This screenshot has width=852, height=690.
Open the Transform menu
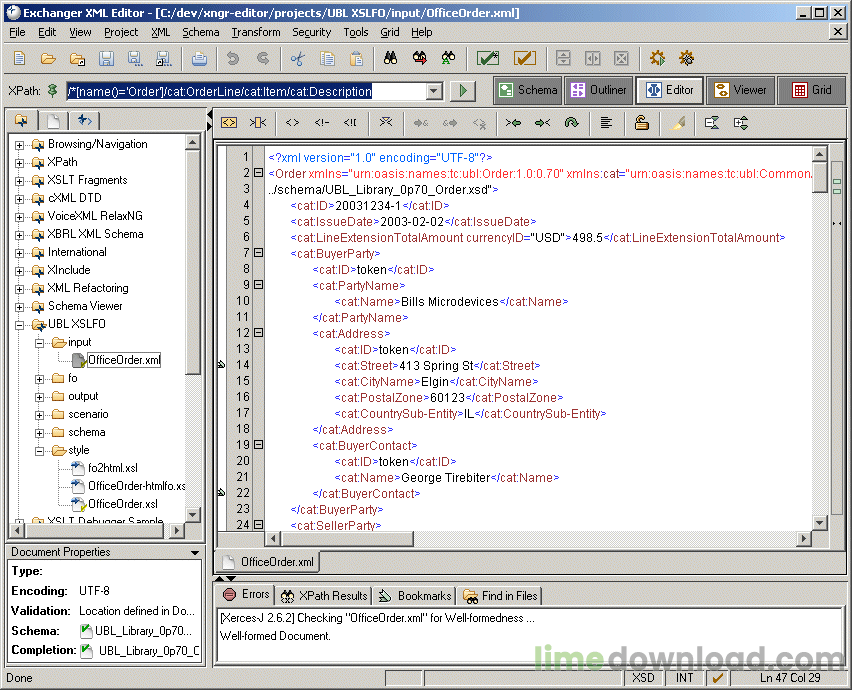click(x=255, y=32)
